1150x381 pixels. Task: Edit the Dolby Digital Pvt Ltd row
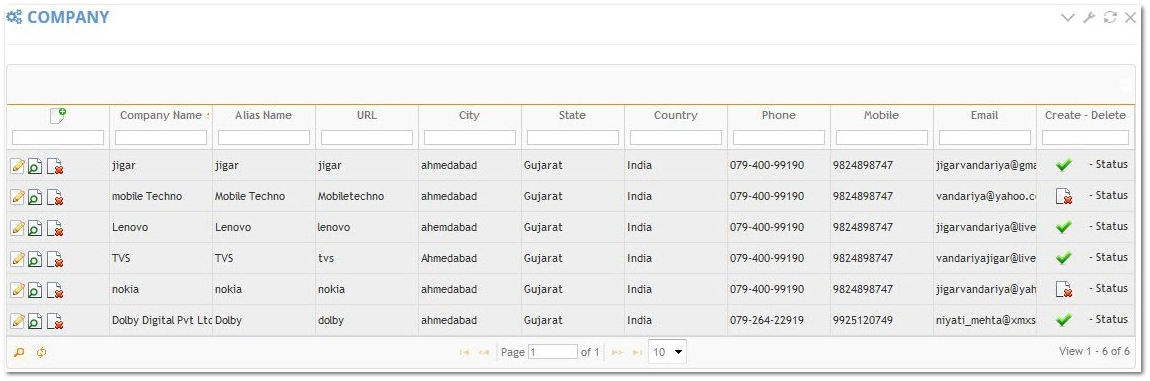(18, 321)
